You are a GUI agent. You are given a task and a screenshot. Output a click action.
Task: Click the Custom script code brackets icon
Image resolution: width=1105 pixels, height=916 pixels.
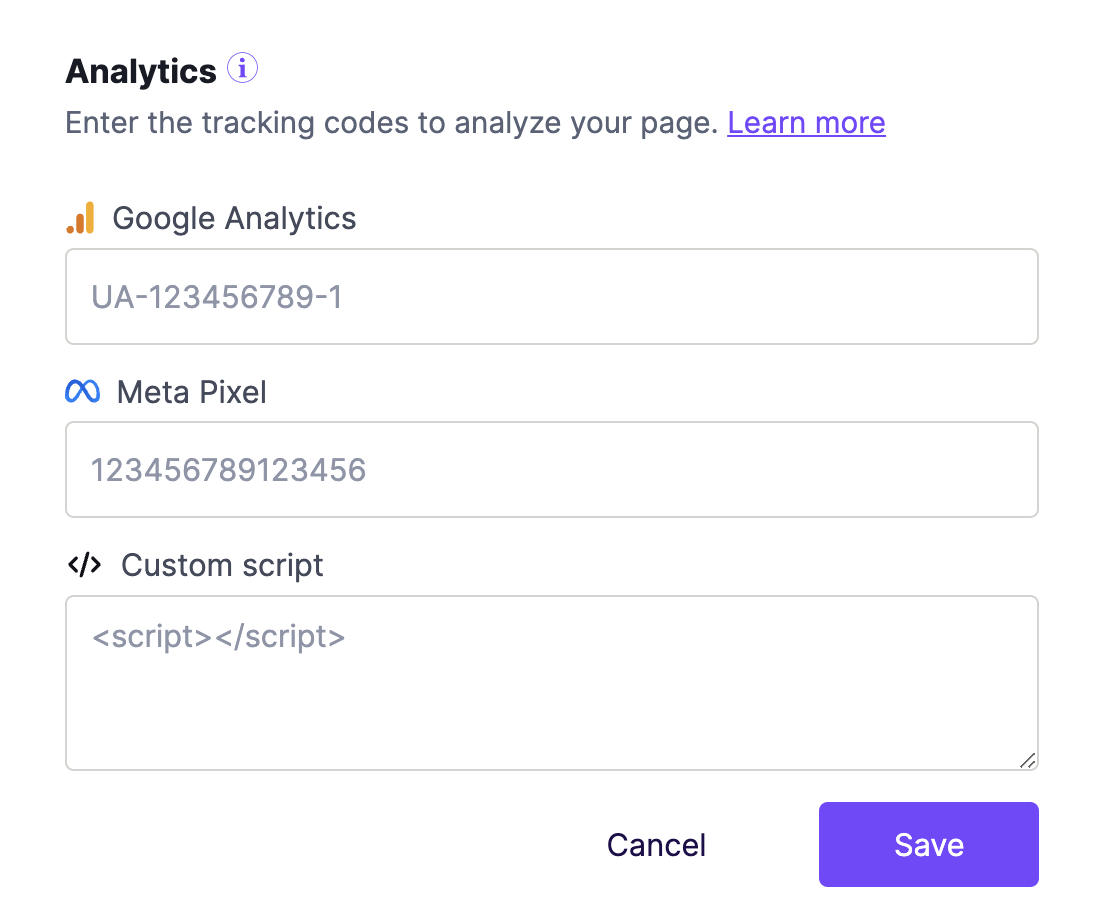pyautogui.click(x=85, y=564)
